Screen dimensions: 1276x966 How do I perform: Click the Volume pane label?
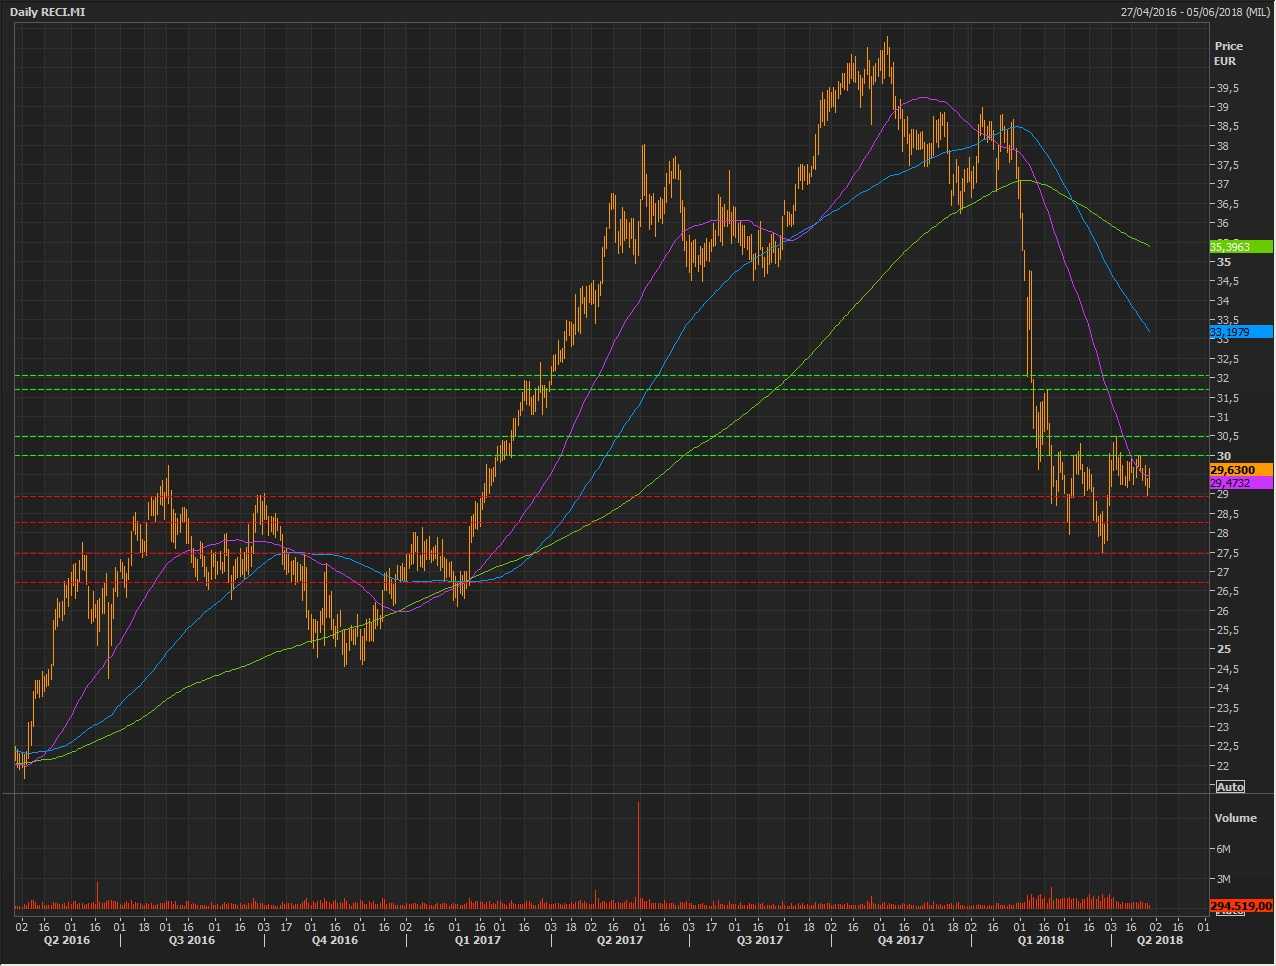(1235, 818)
